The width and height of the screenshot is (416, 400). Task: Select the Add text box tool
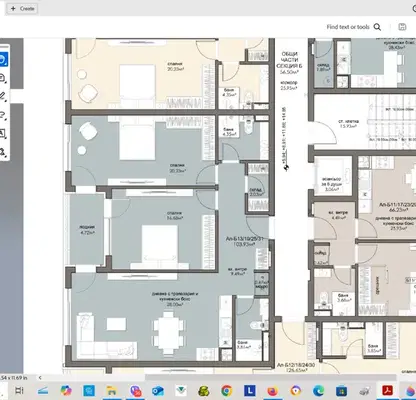click(2, 134)
